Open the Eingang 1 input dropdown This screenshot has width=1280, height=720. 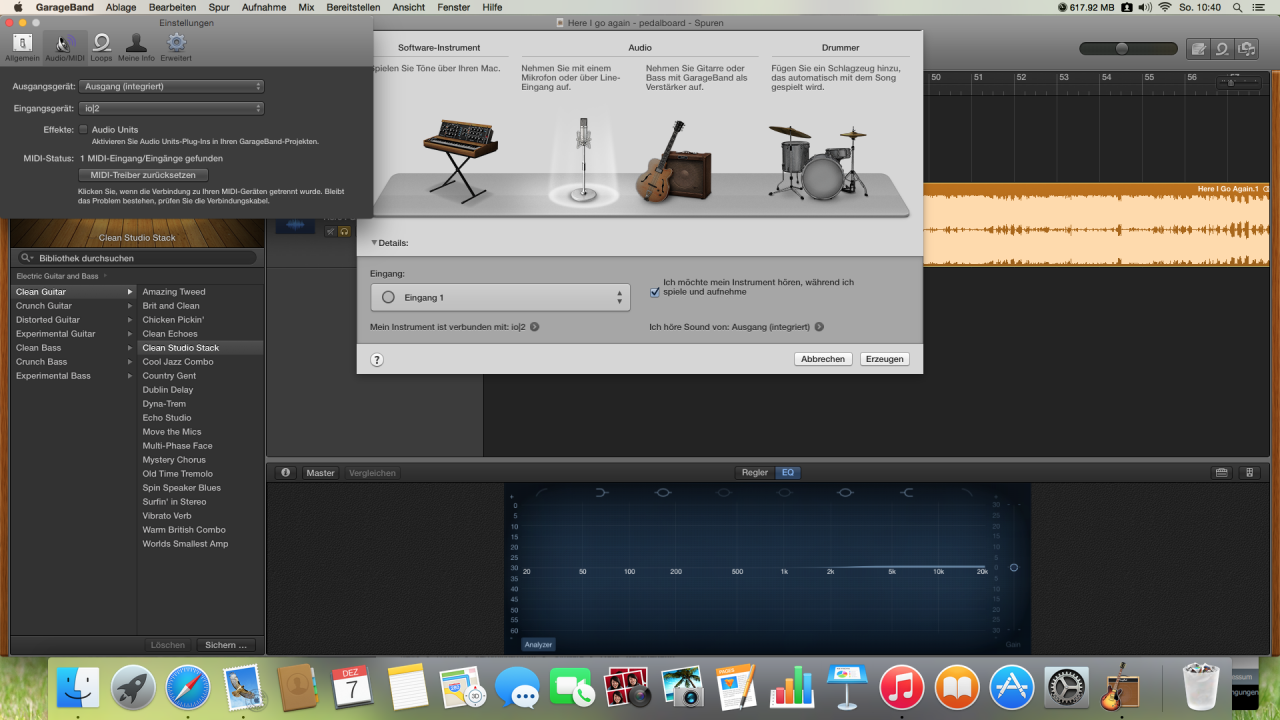pyautogui.click(x=500, y=297)
